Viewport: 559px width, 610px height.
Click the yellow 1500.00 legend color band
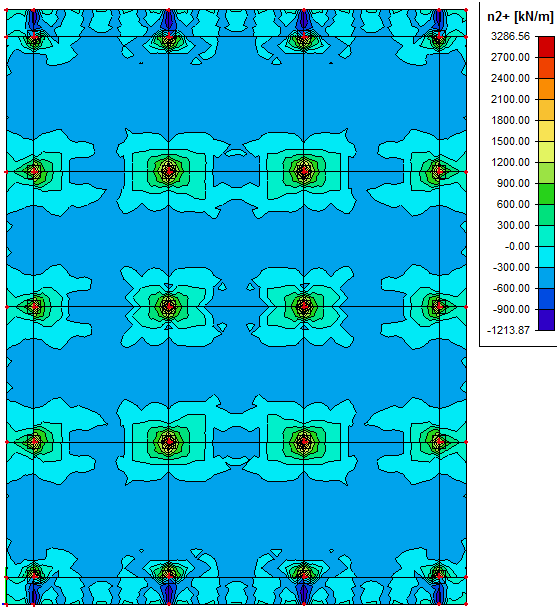(x=546, y=152)
